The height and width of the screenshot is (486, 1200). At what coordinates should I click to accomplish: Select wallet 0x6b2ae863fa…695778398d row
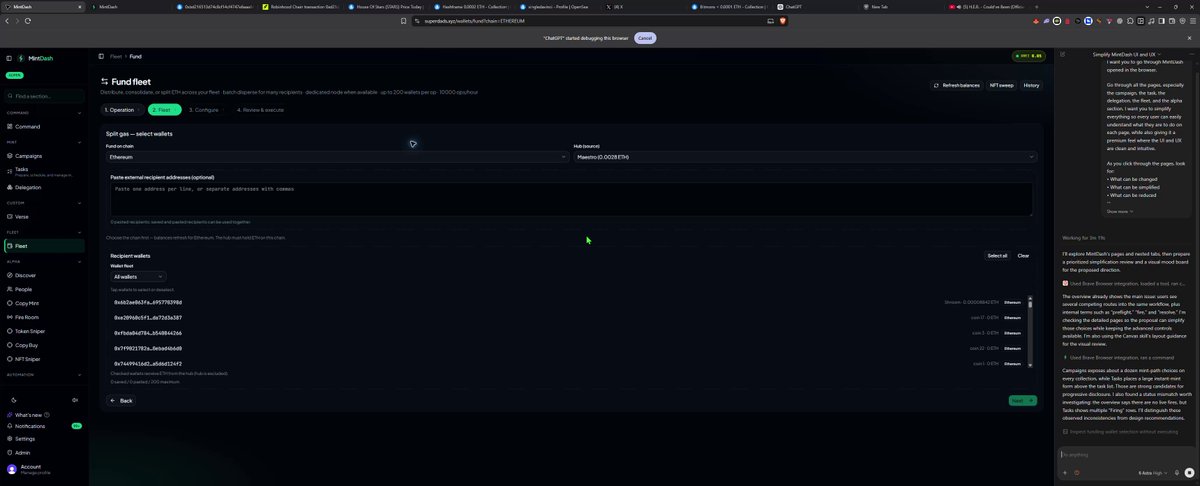coord(567,302)
